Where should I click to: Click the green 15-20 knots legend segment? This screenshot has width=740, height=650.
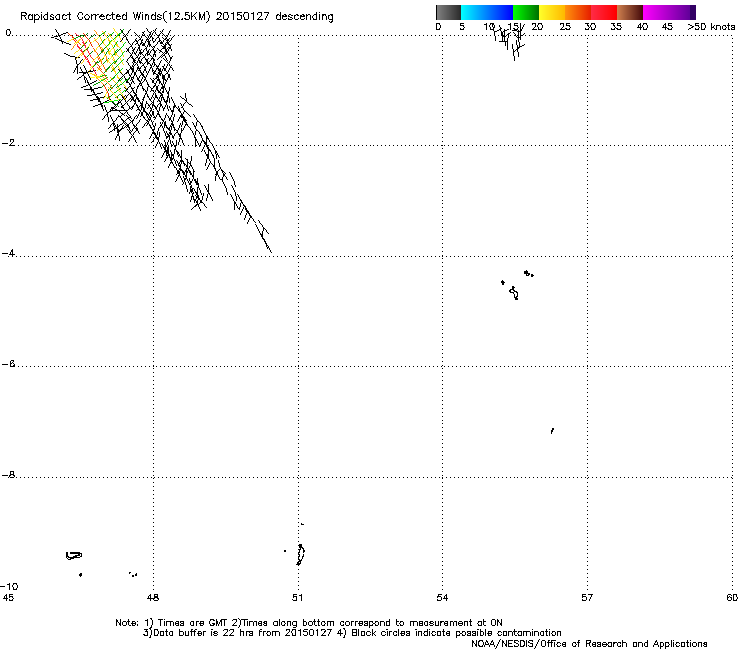[x=526, y=12]
